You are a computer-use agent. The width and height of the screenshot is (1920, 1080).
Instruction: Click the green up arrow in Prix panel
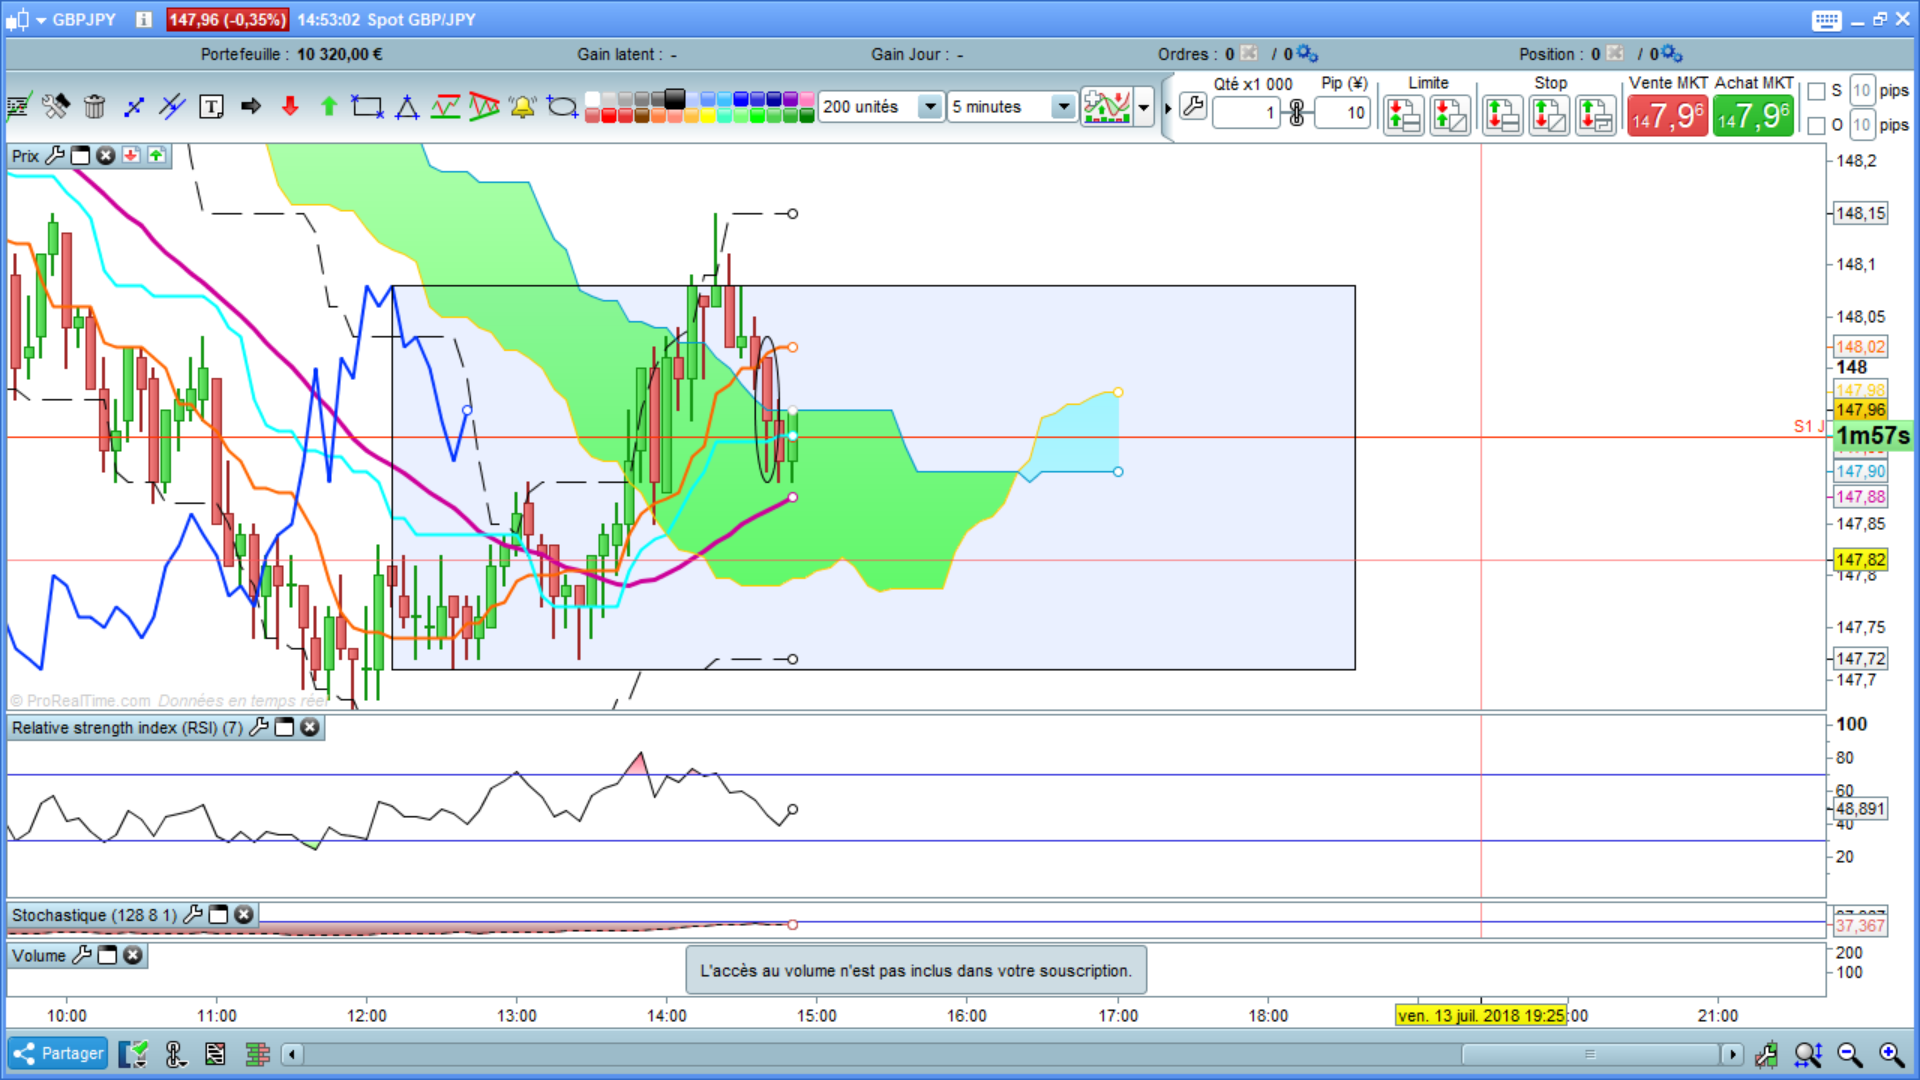click(x=157, y=156)
